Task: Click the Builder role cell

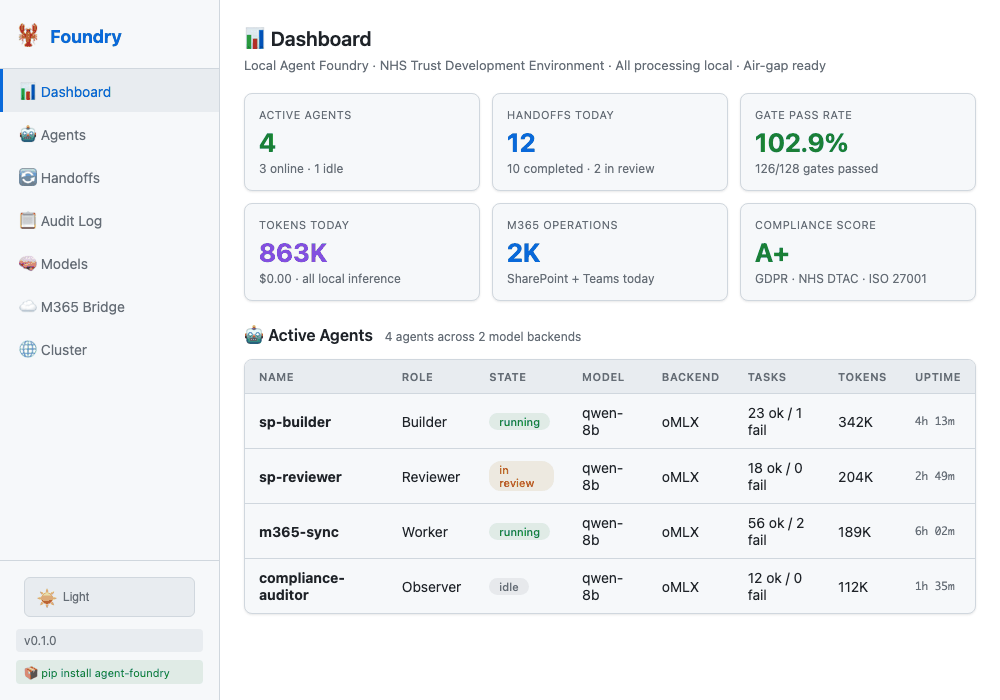Action: (424, 422)
